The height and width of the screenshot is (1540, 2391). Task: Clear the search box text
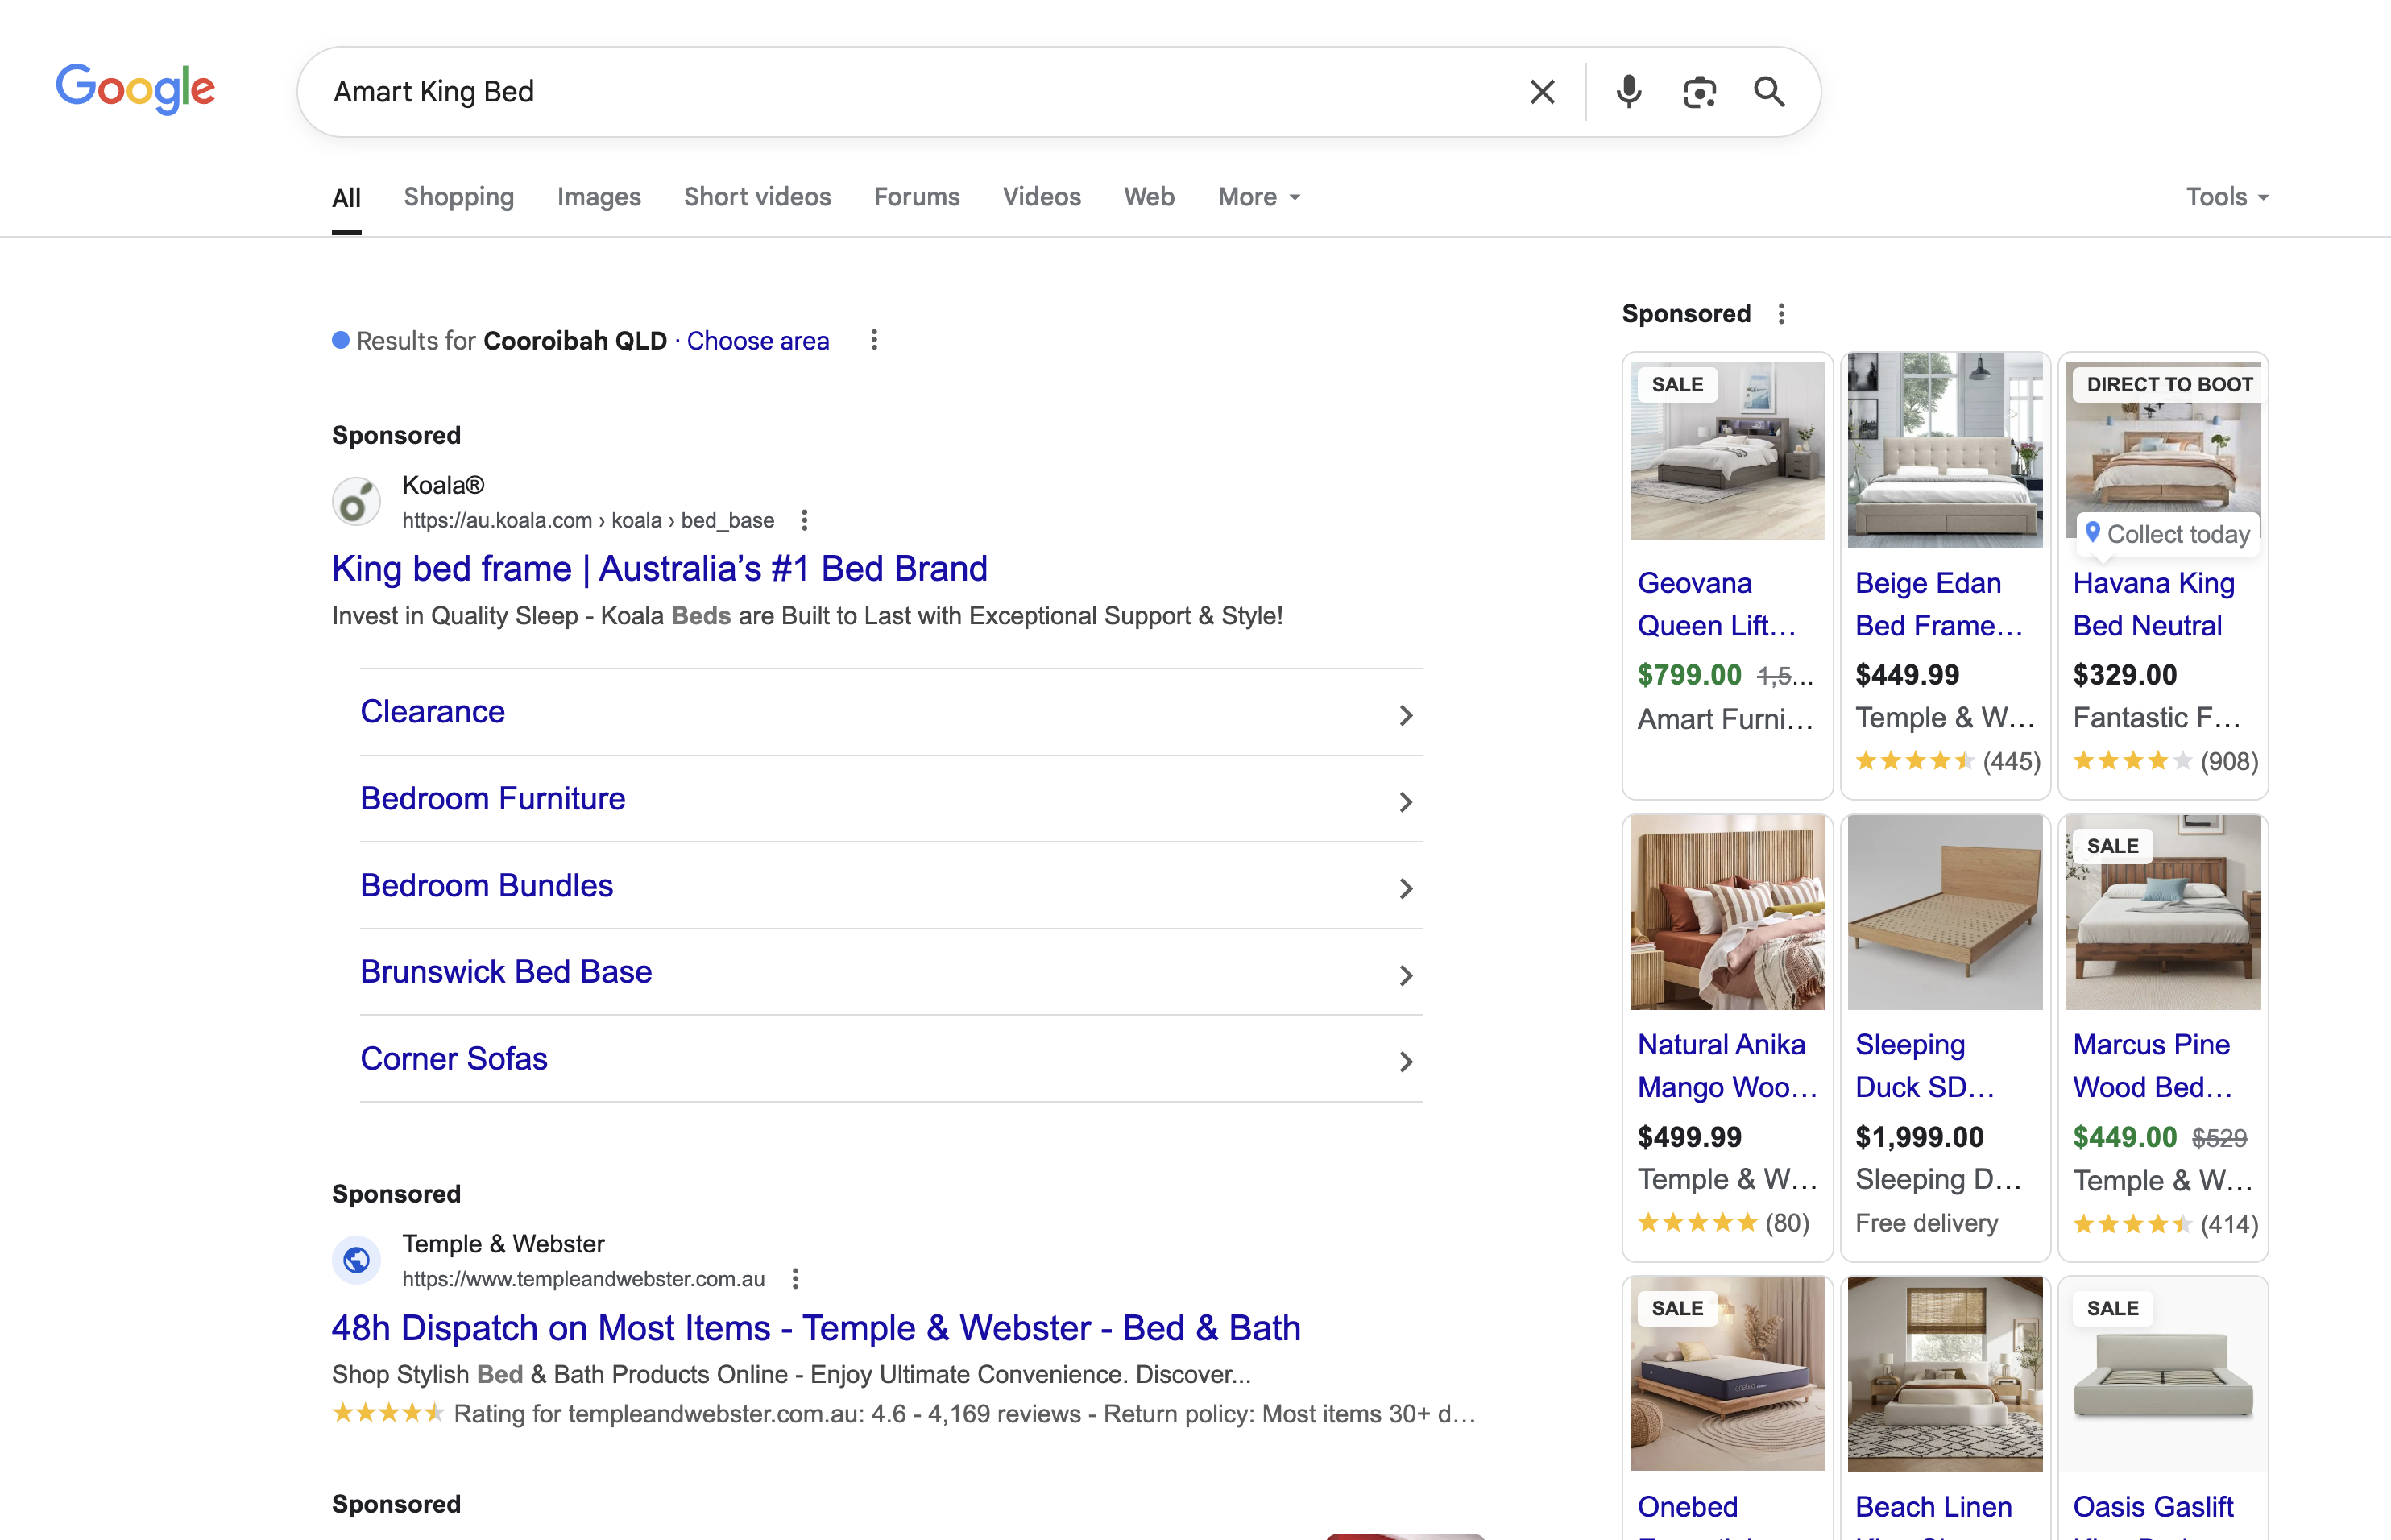(1542, 92)
